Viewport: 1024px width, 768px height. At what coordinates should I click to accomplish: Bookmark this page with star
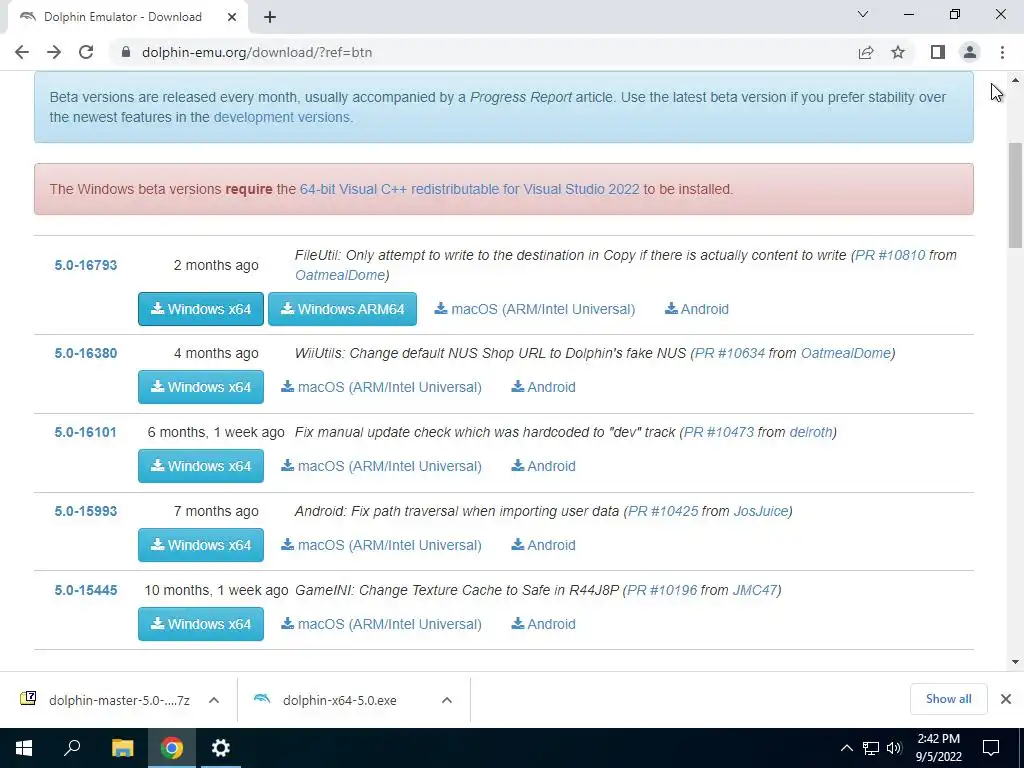click(x=898, y=52)
